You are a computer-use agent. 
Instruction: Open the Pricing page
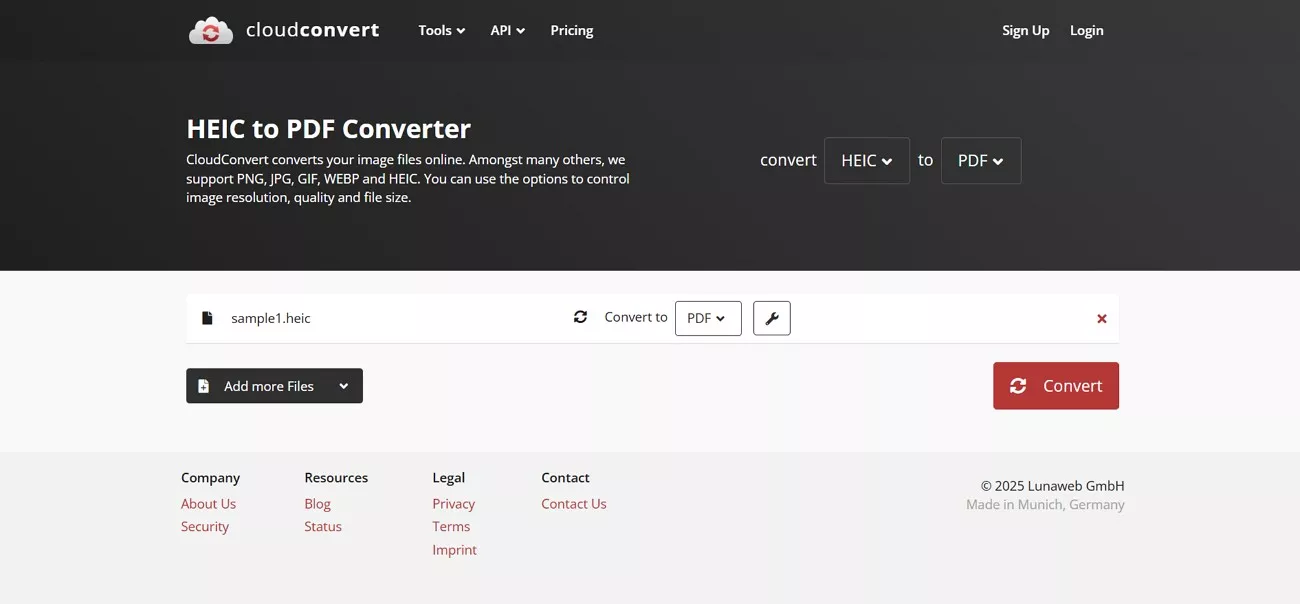(x=571, y=30)
